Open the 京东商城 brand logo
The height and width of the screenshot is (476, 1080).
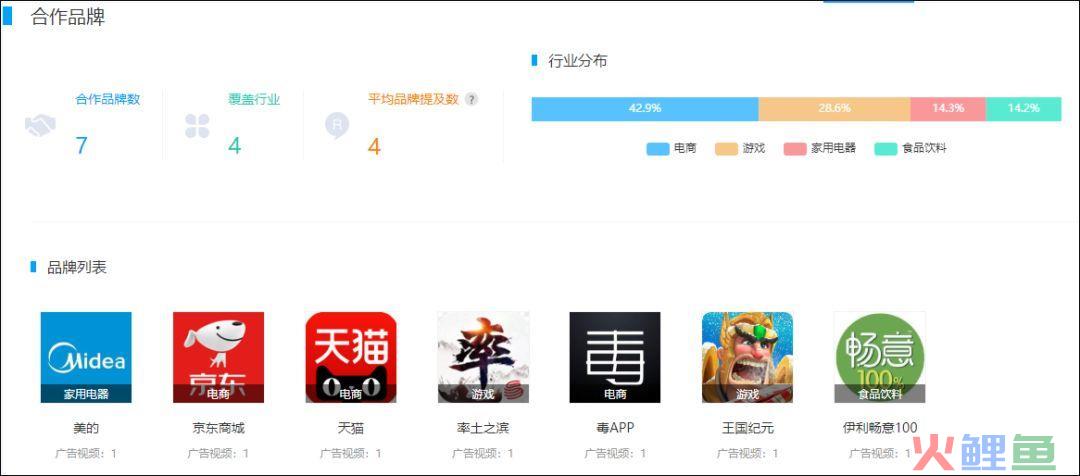(x=218, y=357)
